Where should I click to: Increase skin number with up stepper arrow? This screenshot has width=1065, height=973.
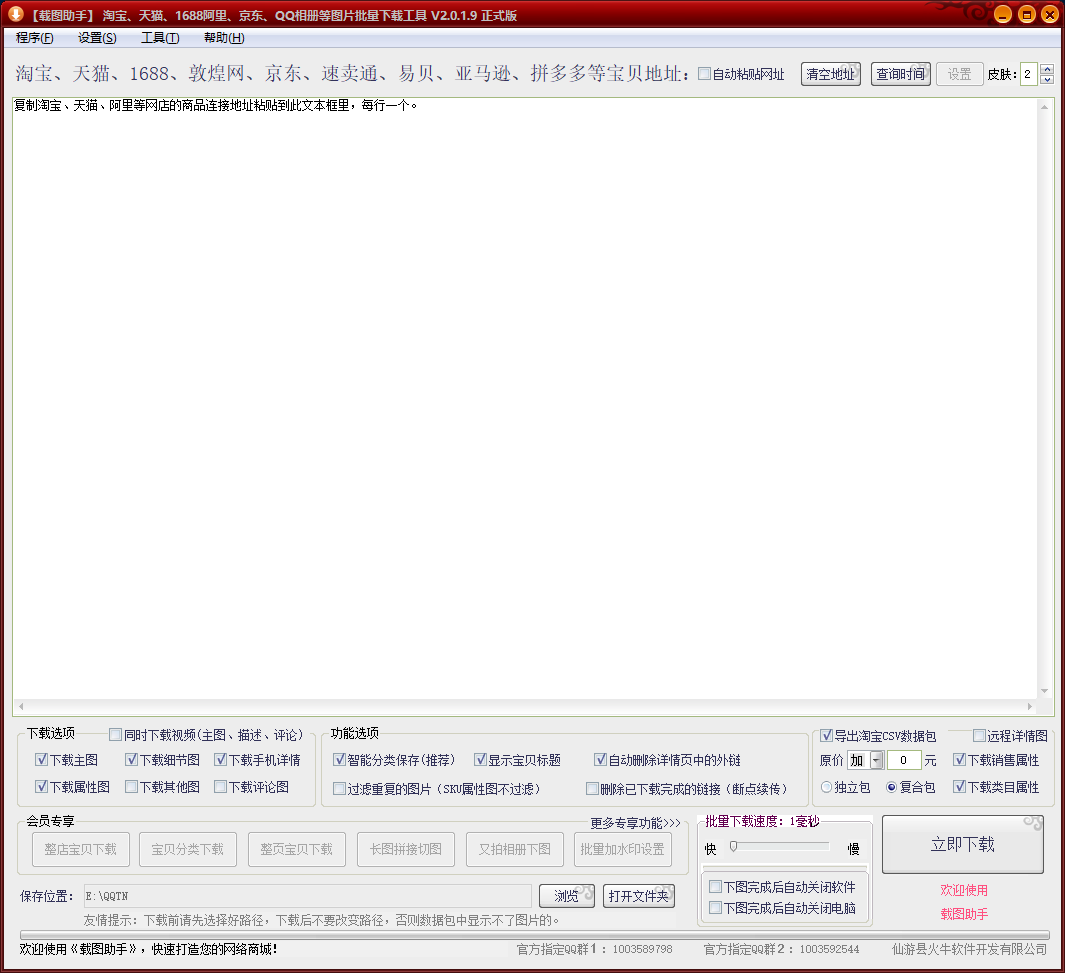[x=1047, y=69]
